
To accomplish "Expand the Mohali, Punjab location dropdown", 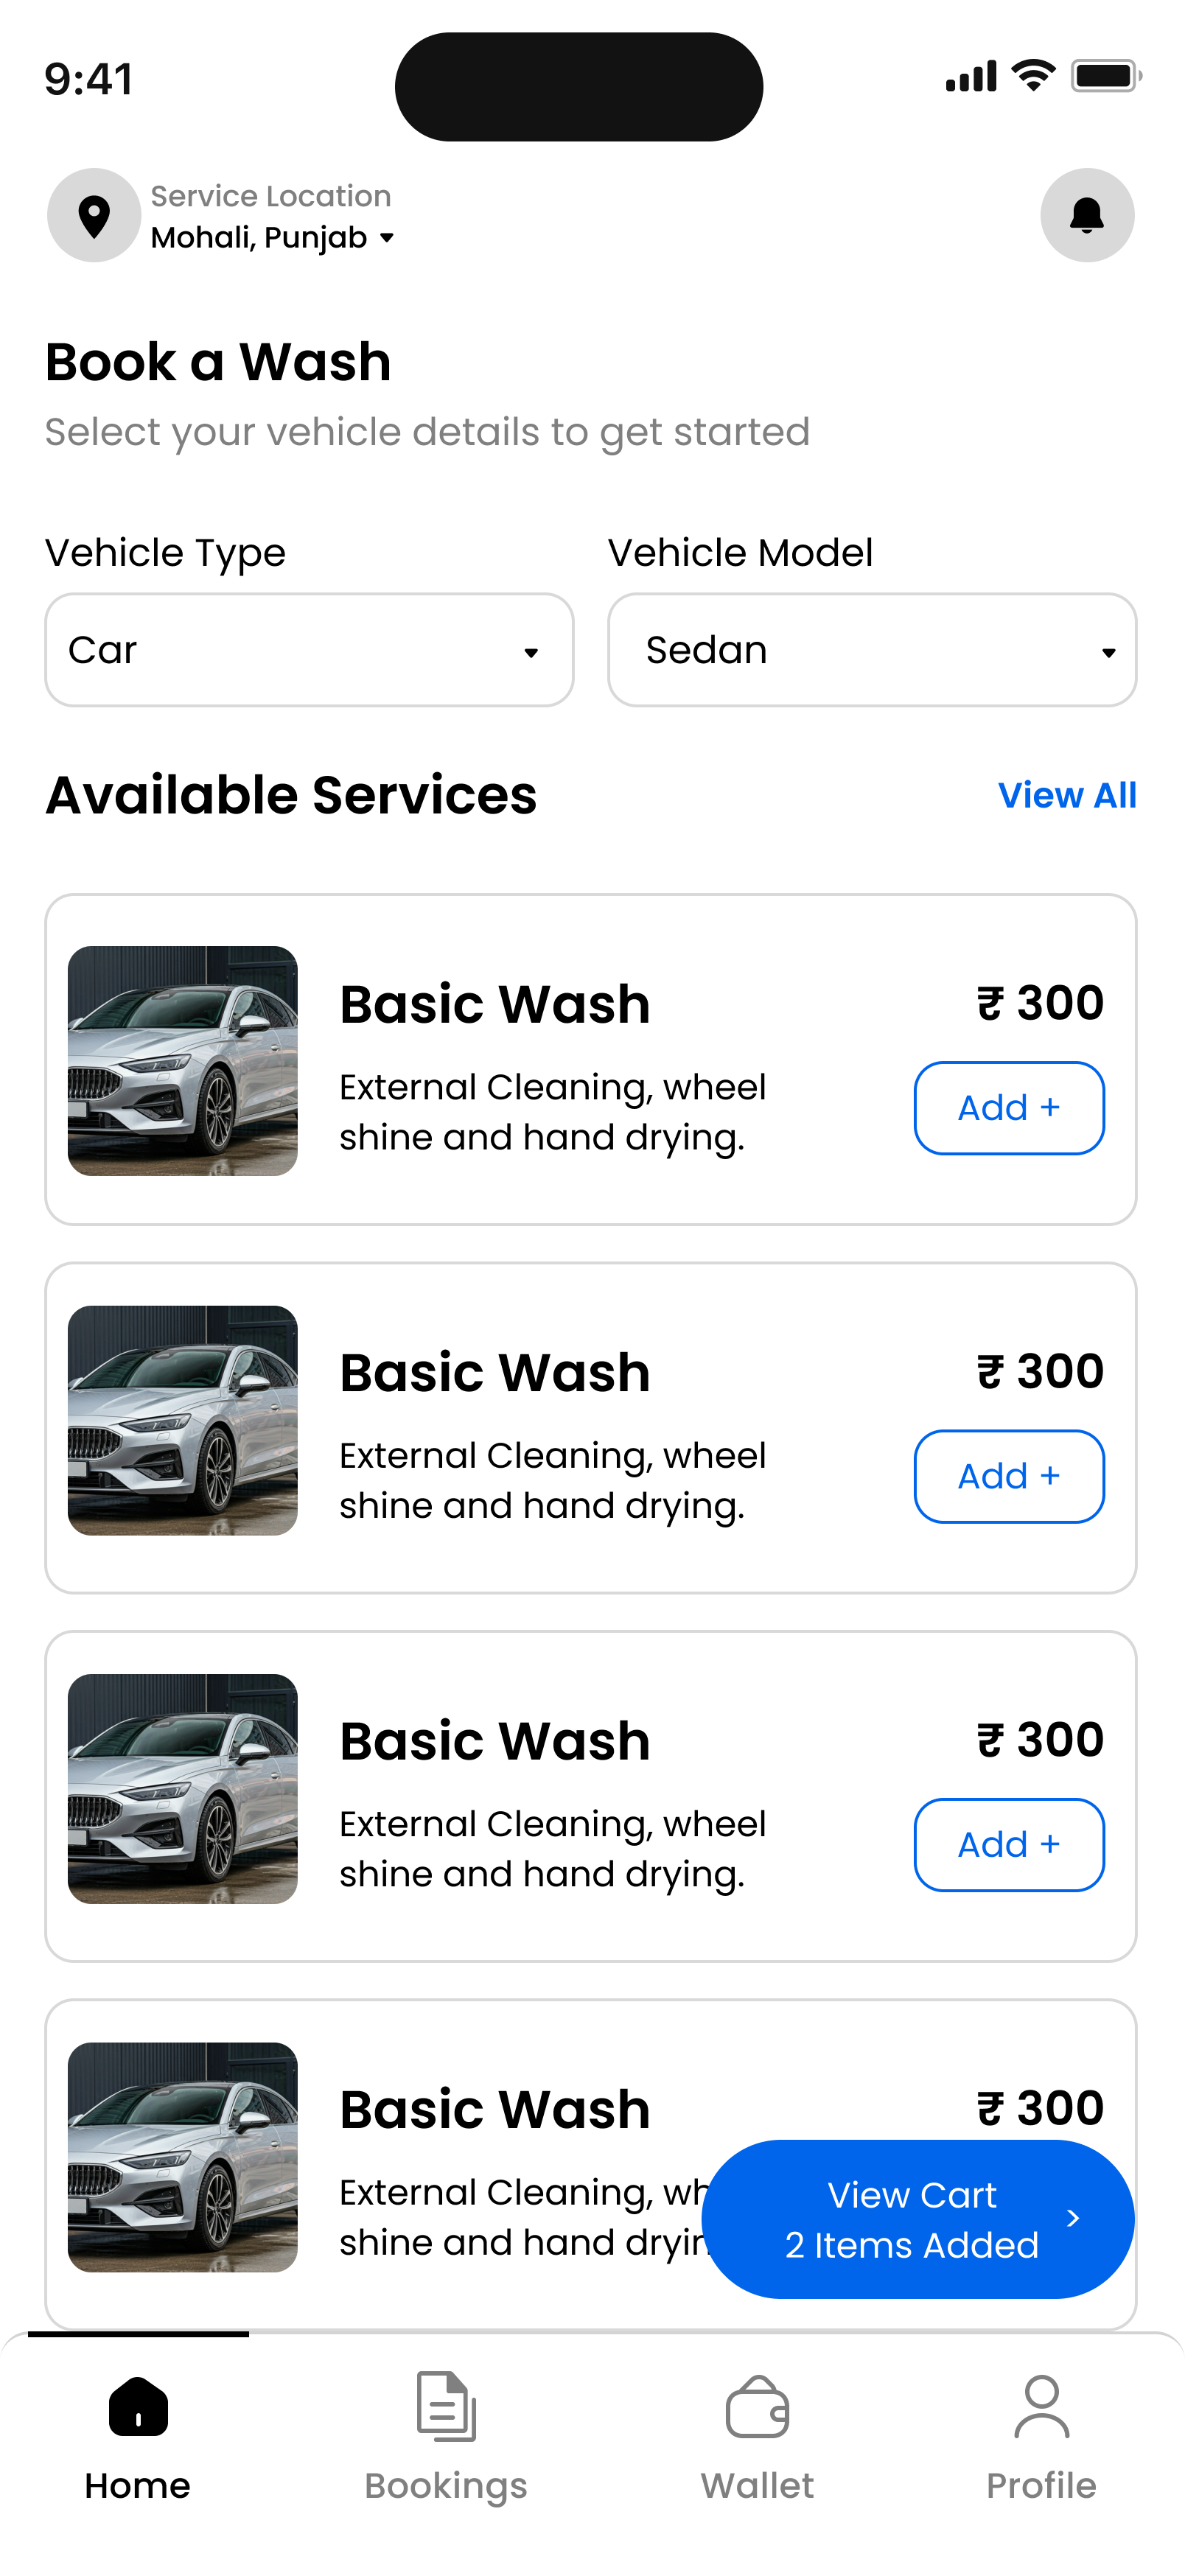I will click(x=273, y=238).
